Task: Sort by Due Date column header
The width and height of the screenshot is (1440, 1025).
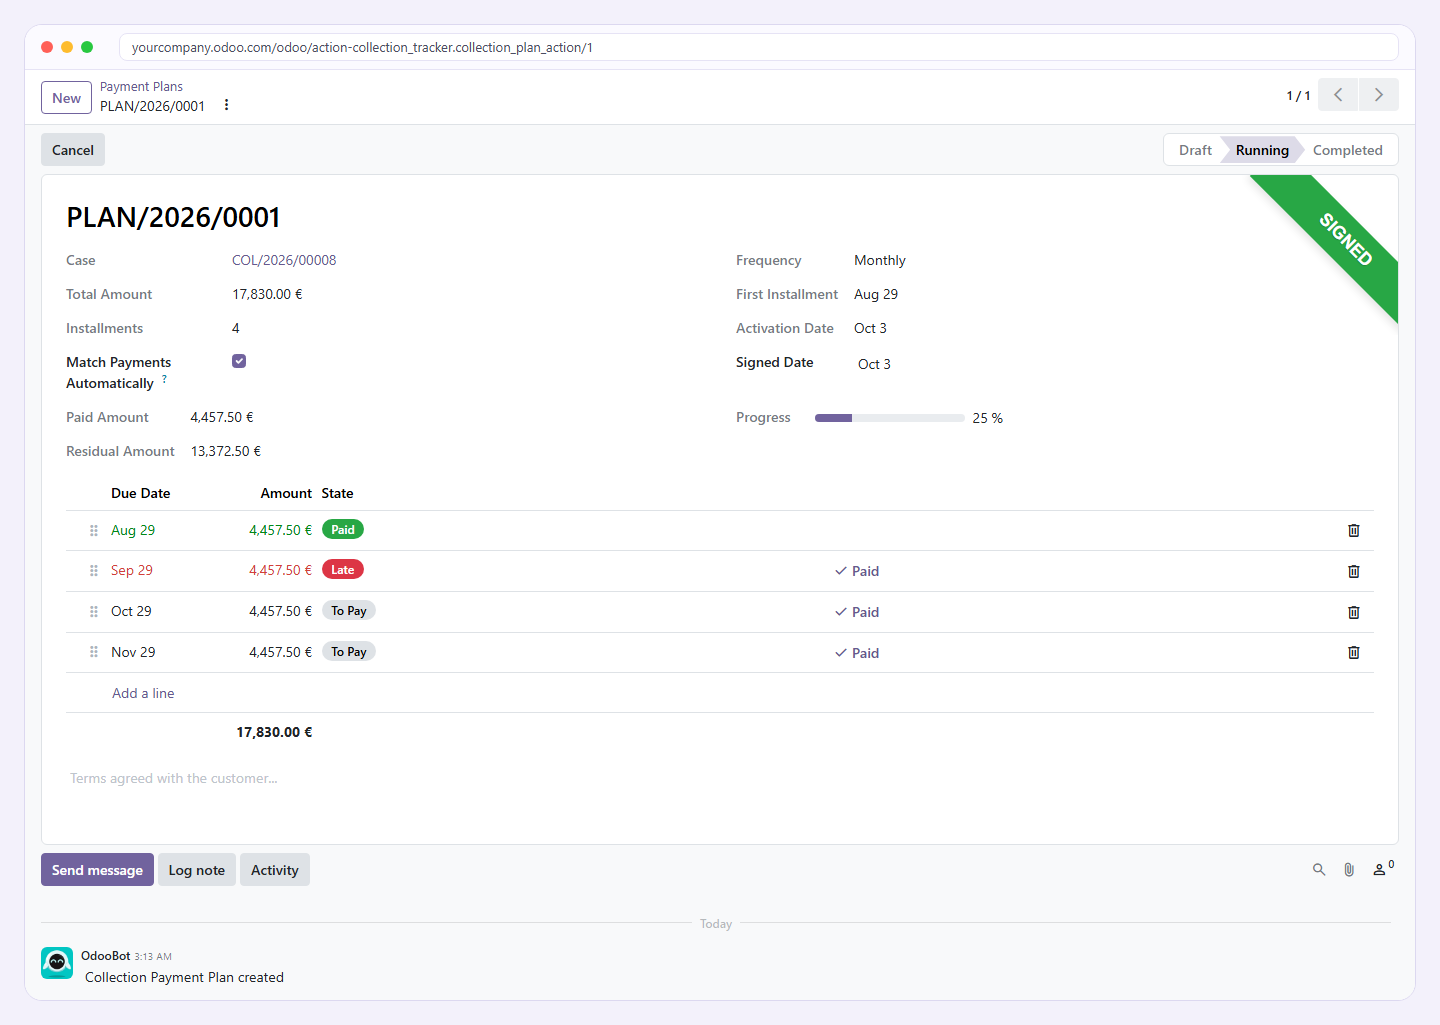Action: click(x=141, y=493)
